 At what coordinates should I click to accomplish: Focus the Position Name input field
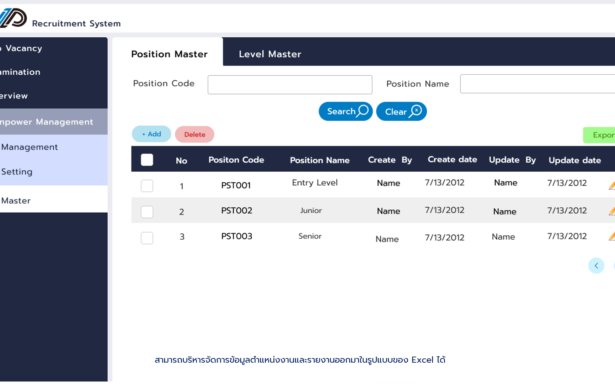pyautogui.click(x=537, y=84)
